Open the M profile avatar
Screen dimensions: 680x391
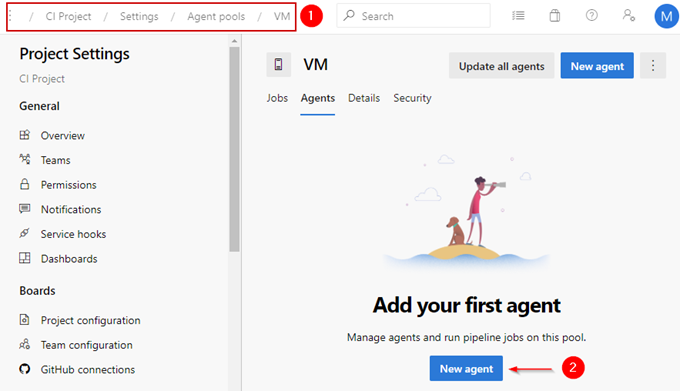(666, 16)
